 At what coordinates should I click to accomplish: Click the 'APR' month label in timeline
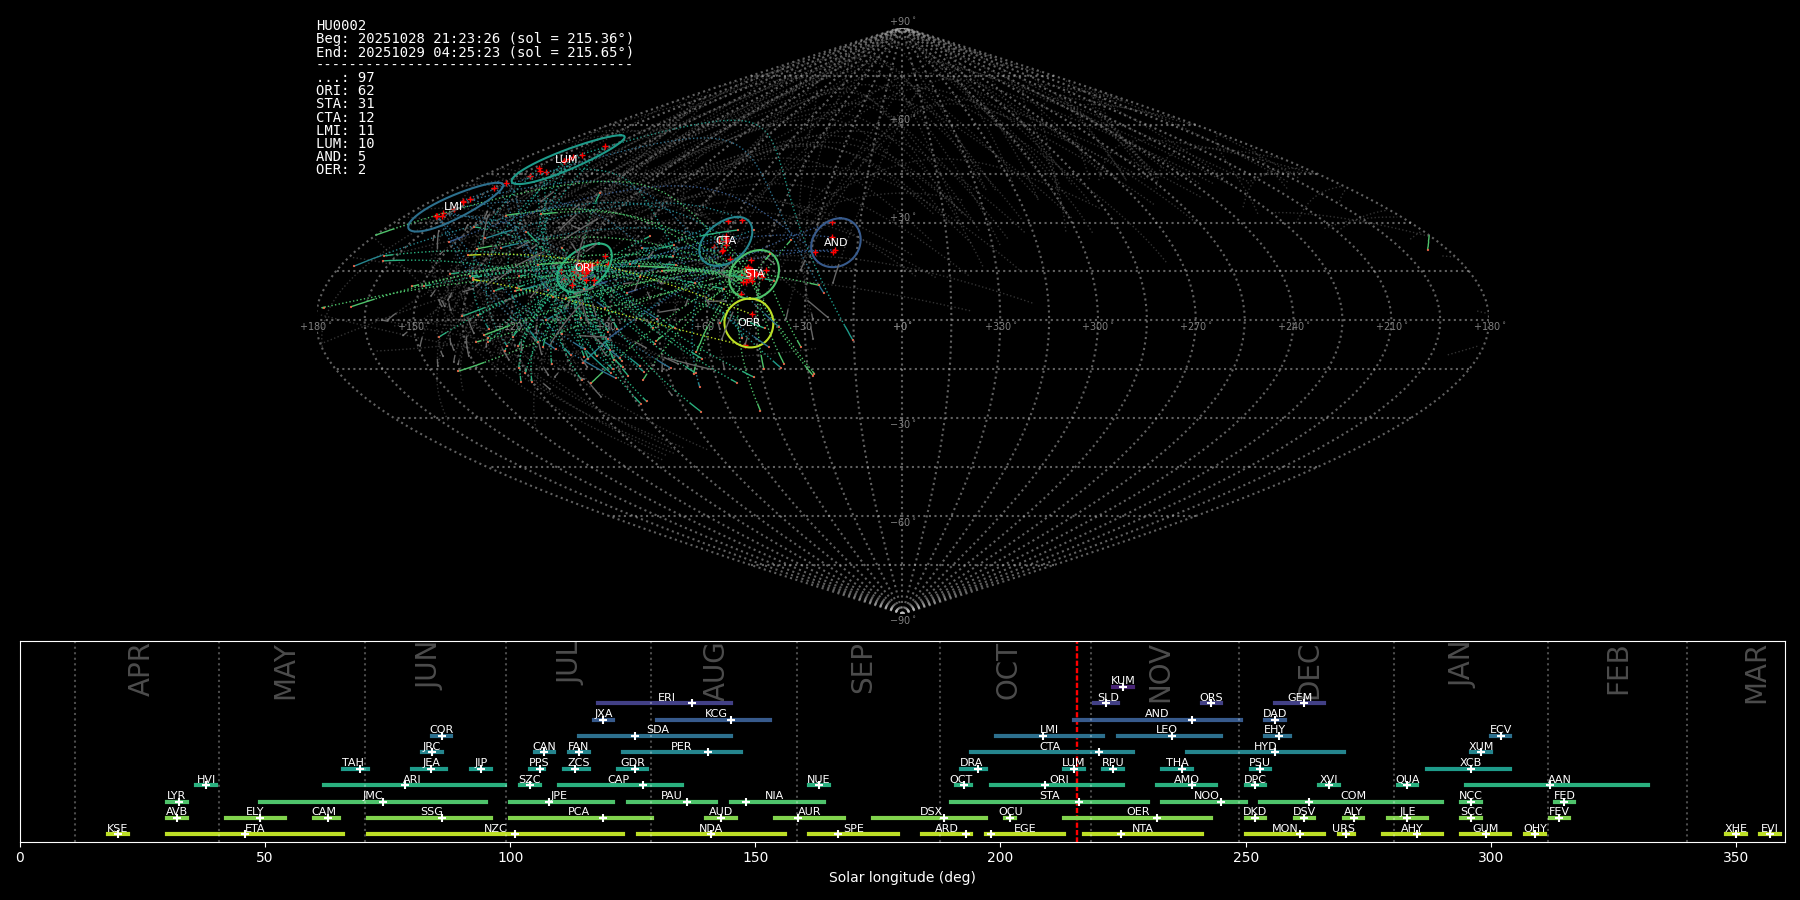pos(140,670)
